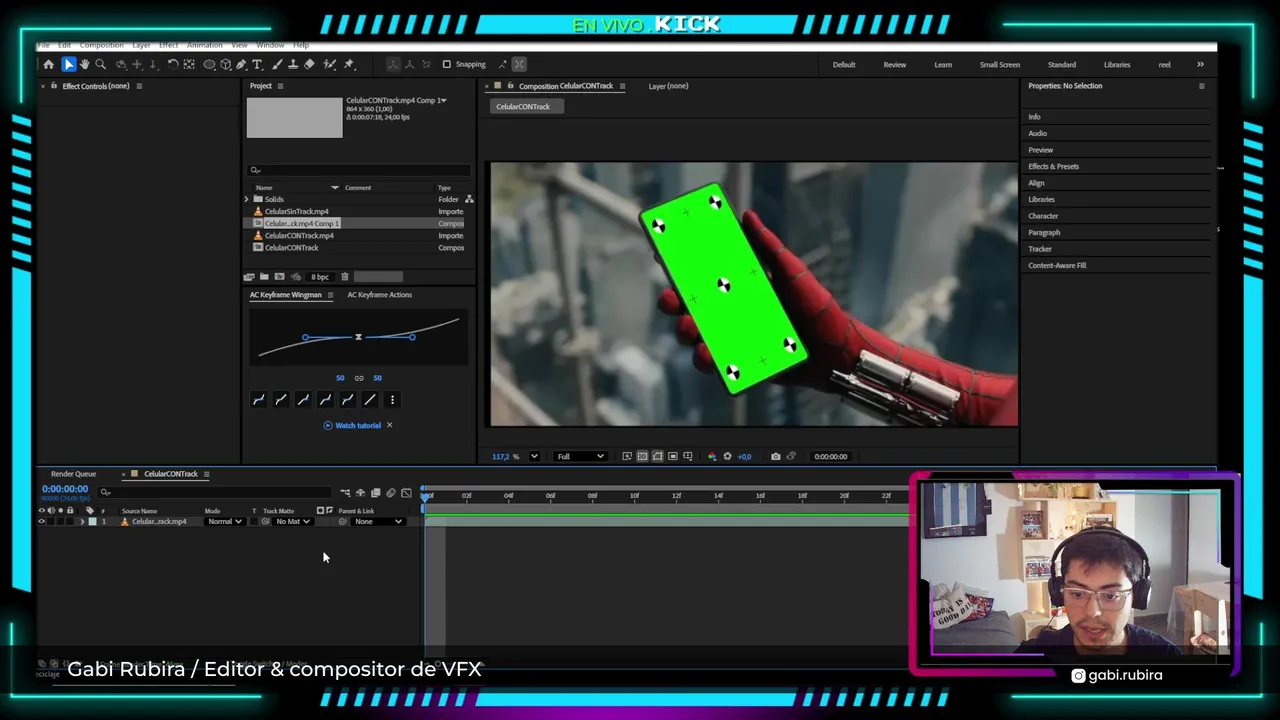Select the Hand tool

[x=84, y=64]
